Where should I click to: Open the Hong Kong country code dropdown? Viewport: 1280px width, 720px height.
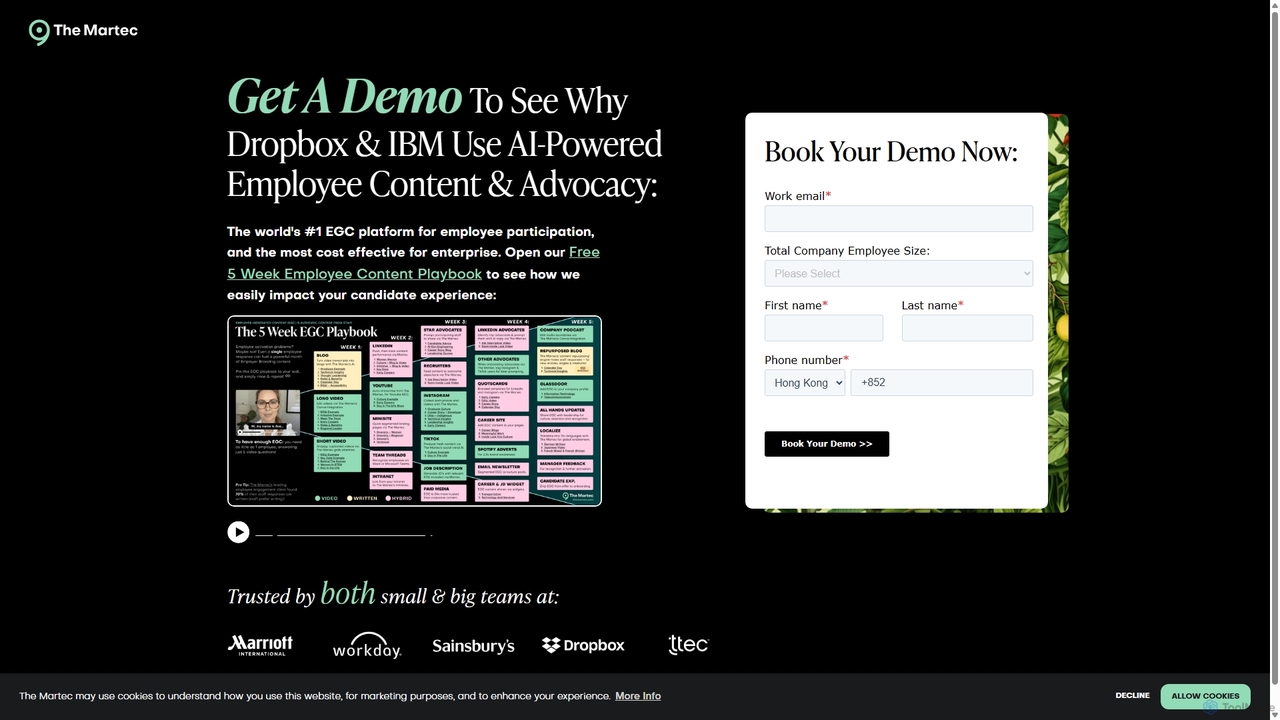point(805,383)
